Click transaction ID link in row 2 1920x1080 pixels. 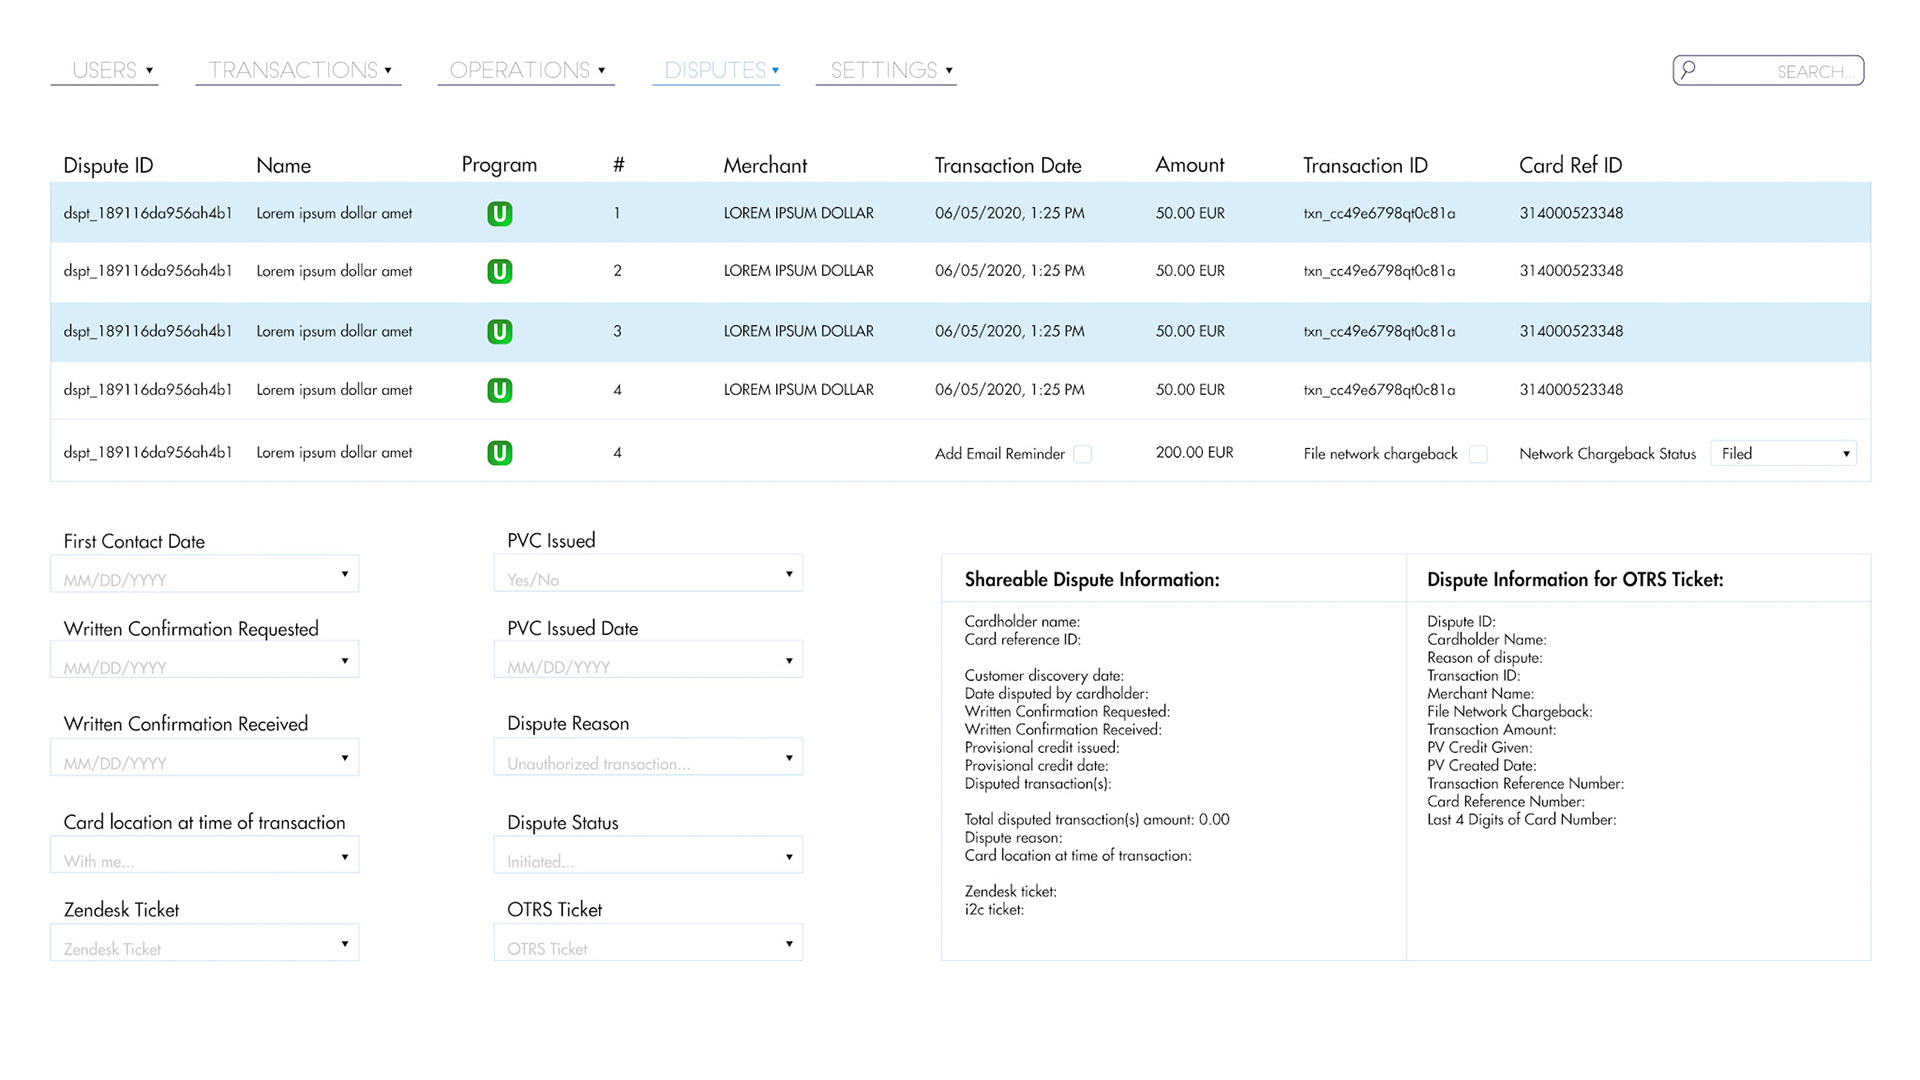(1379, 271)
